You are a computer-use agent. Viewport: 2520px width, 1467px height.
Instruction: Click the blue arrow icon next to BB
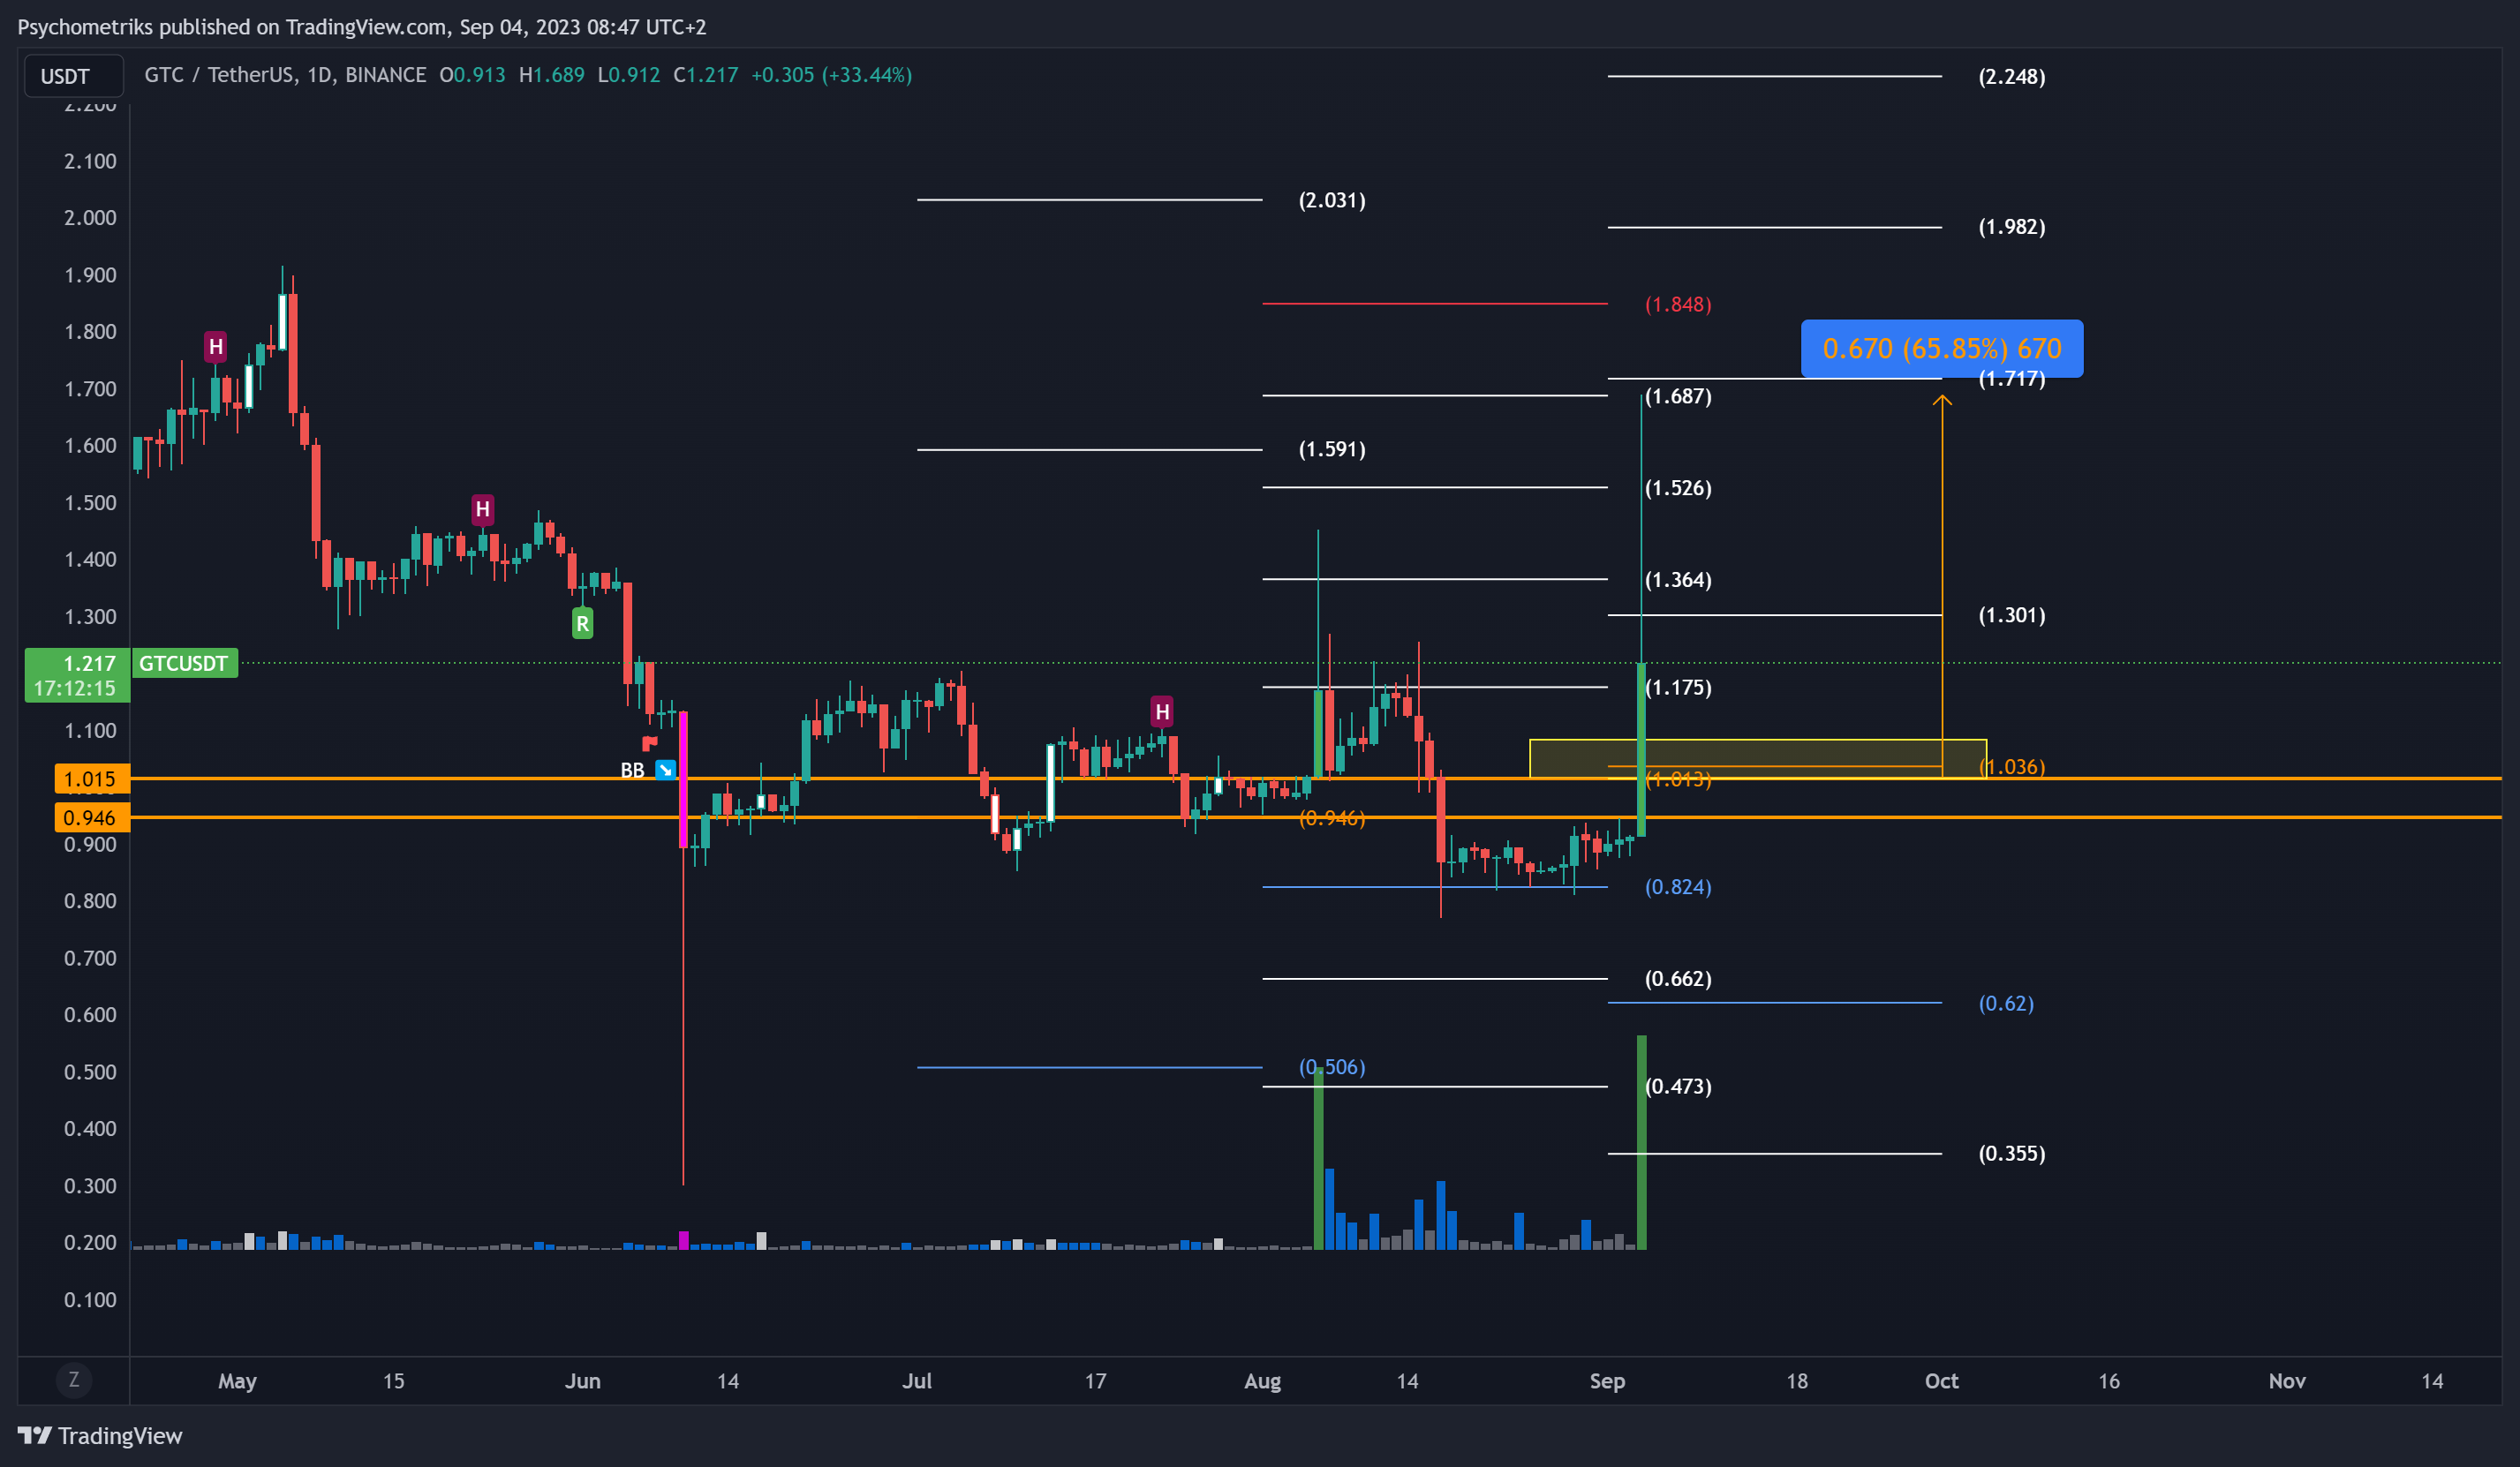click(665, 770)
